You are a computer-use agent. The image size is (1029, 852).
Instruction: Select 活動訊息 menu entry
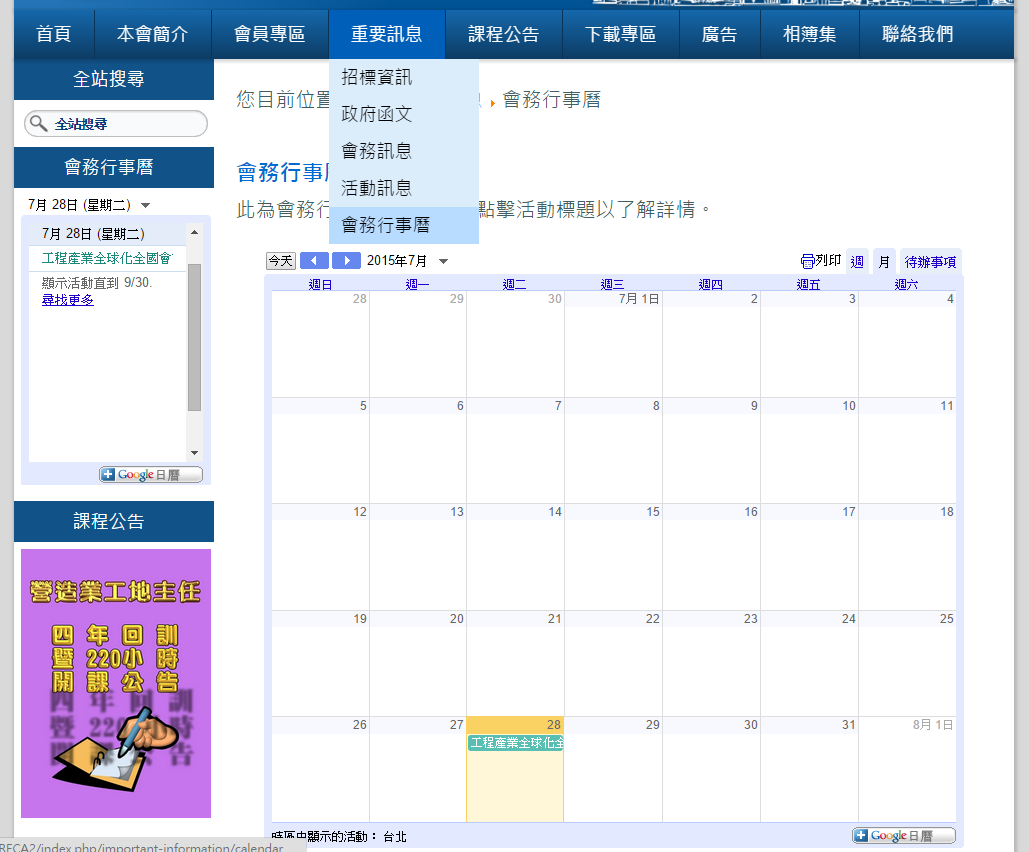pos(376,188)
